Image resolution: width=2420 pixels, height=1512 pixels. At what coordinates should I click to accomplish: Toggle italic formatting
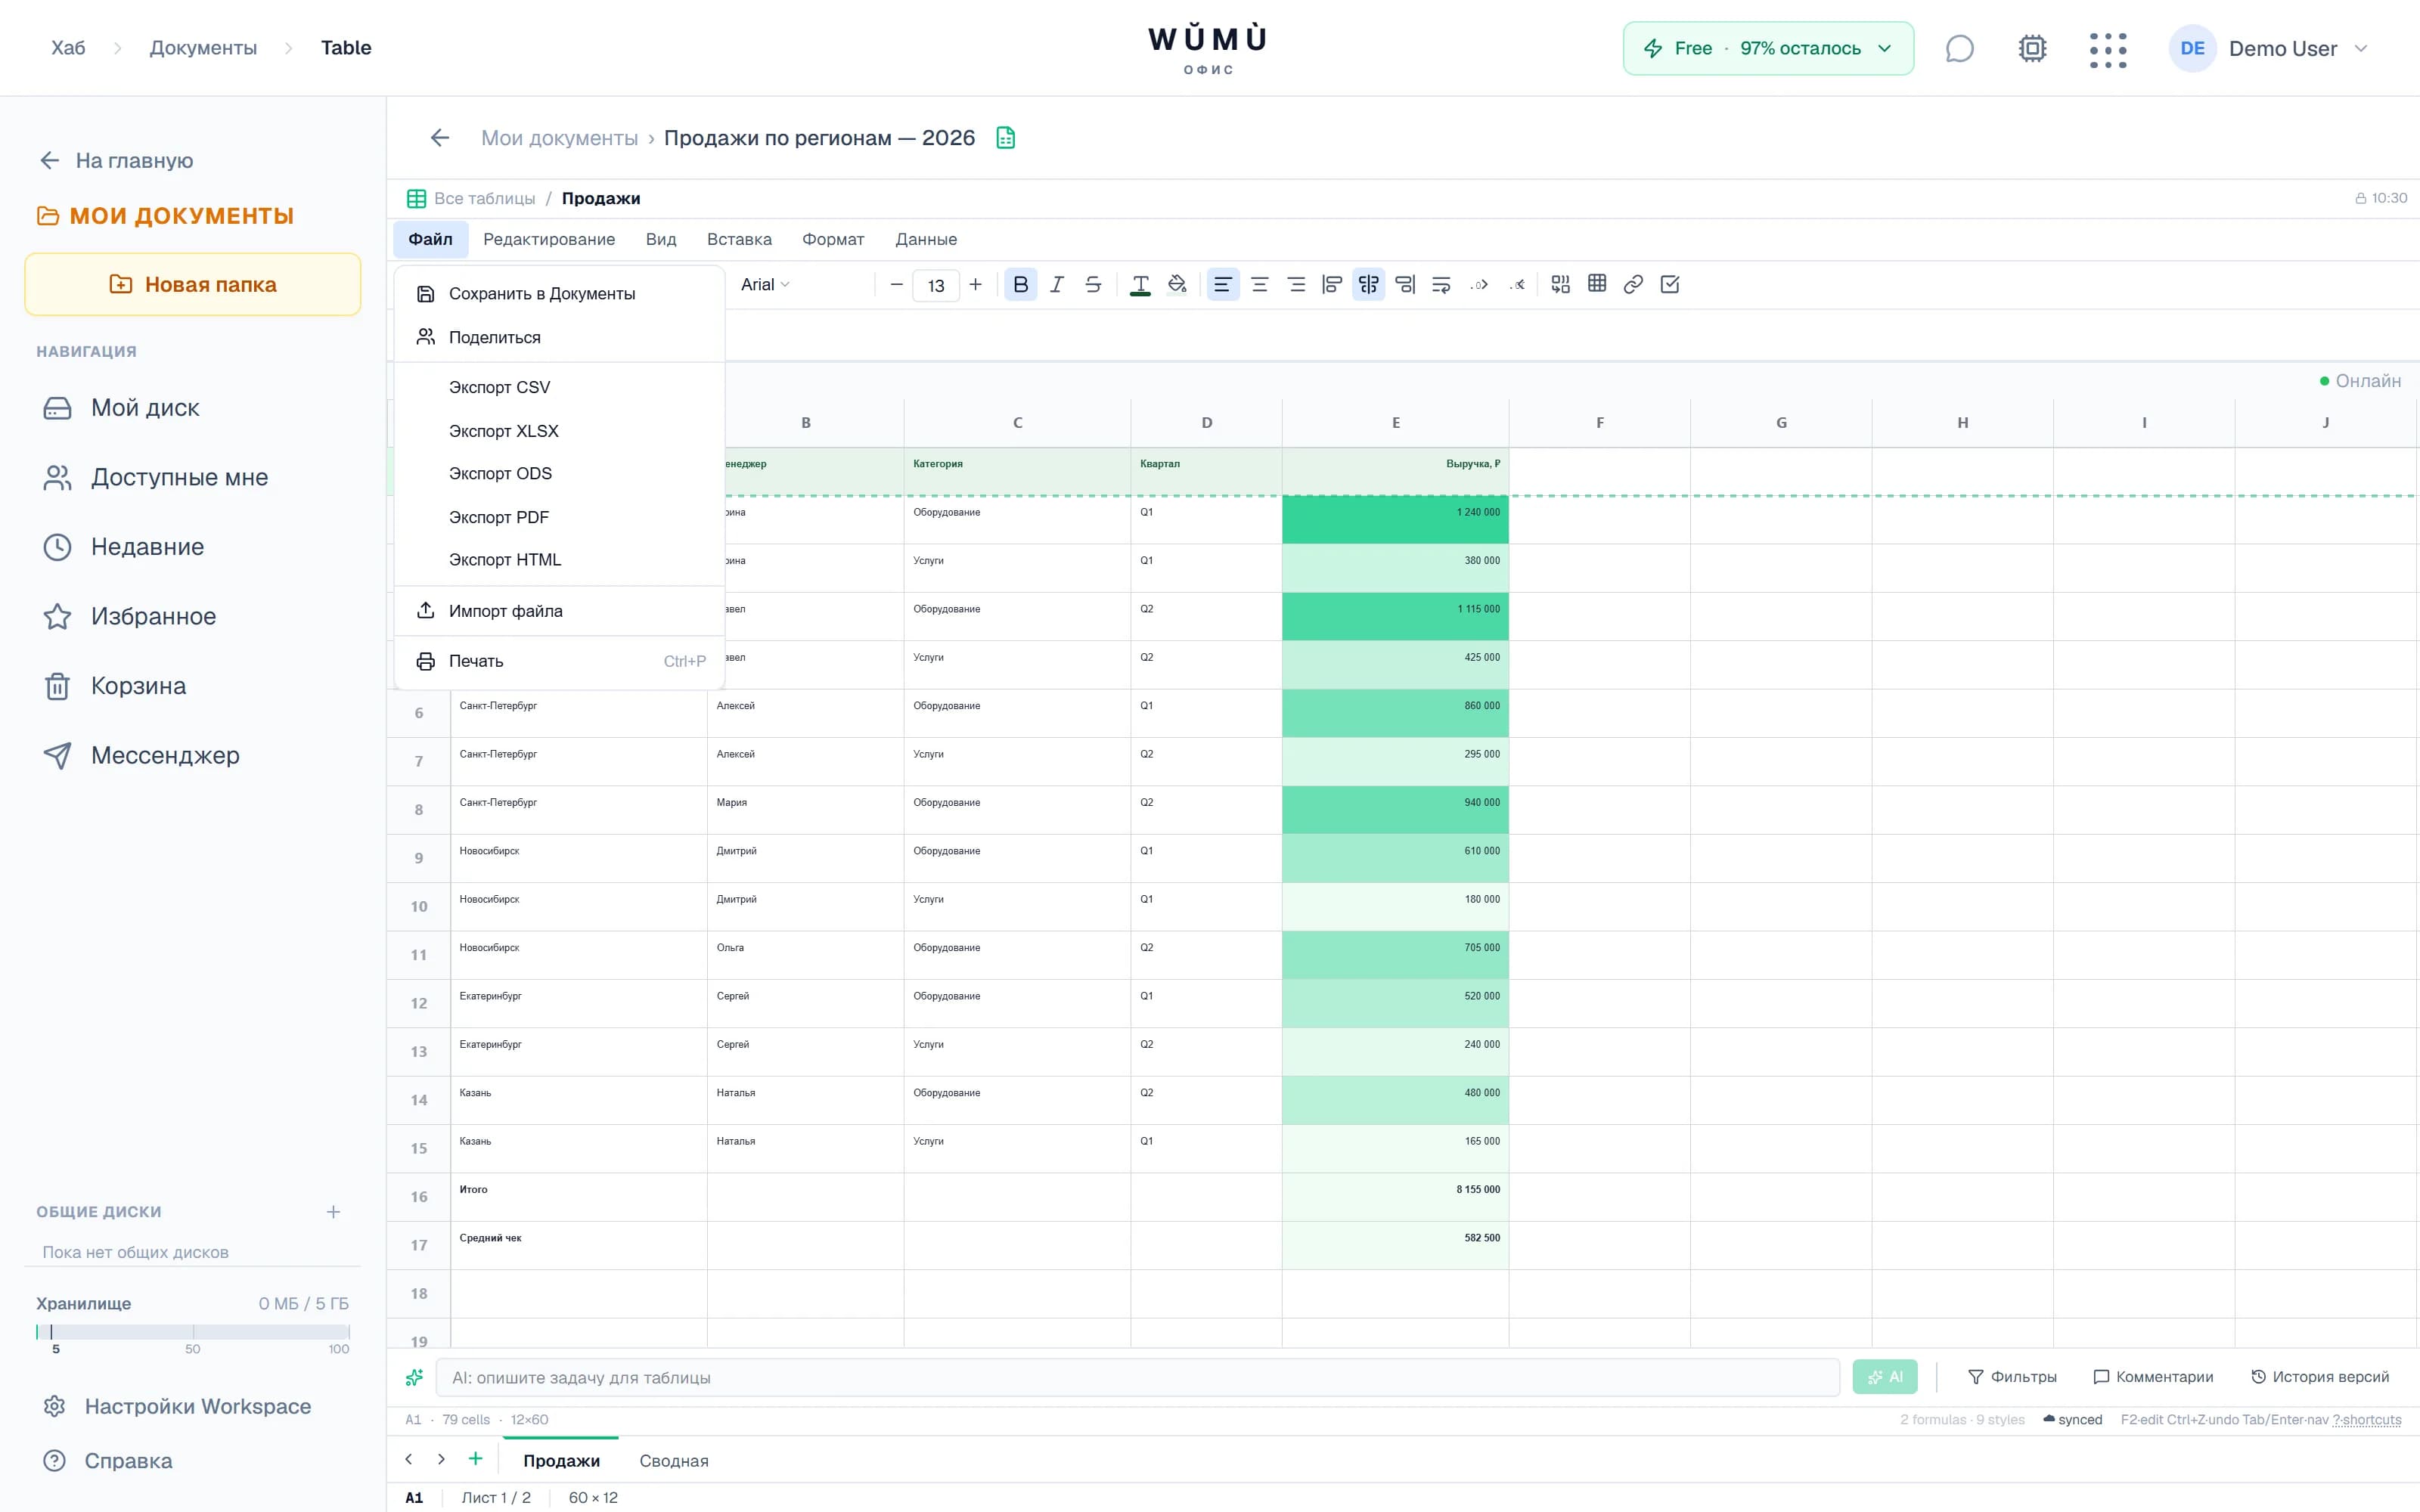click(x=1057, y=285)
